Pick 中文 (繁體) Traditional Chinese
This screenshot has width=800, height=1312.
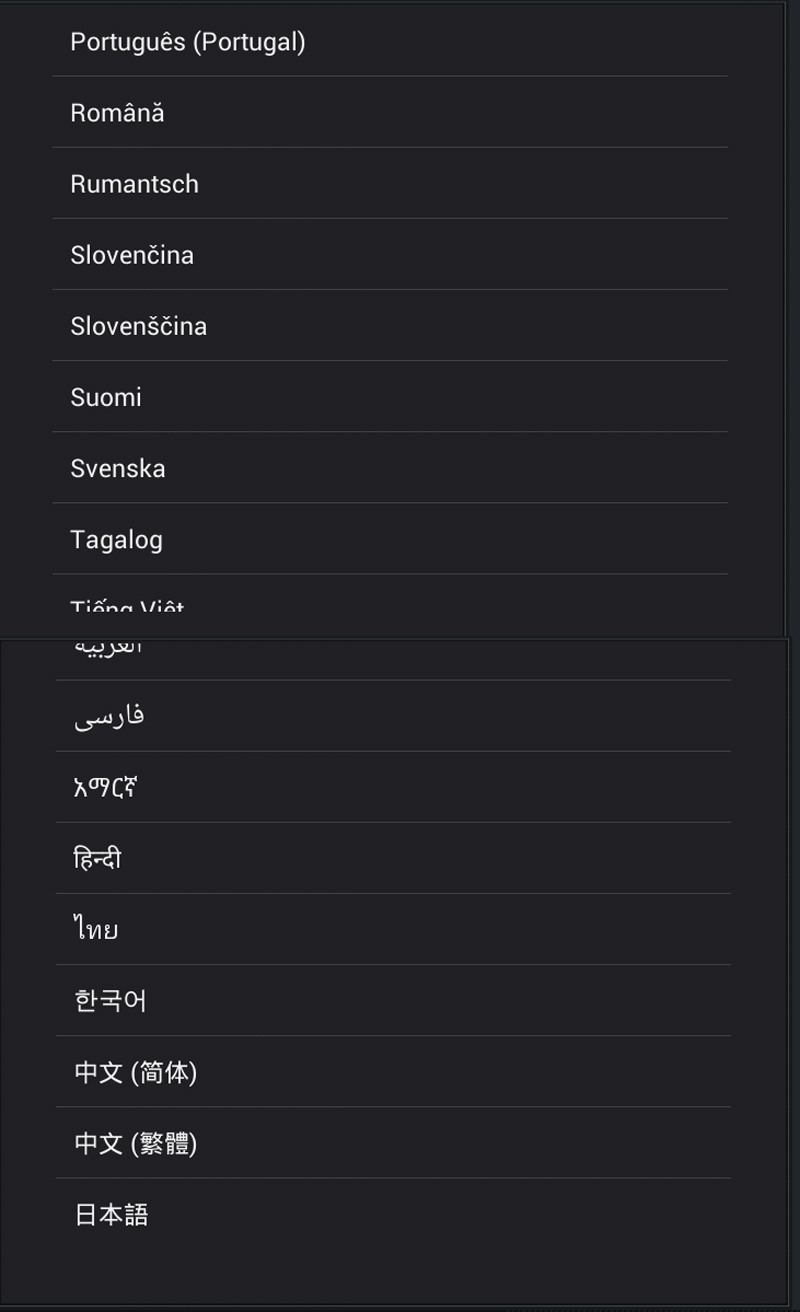tap(393, 1142)
